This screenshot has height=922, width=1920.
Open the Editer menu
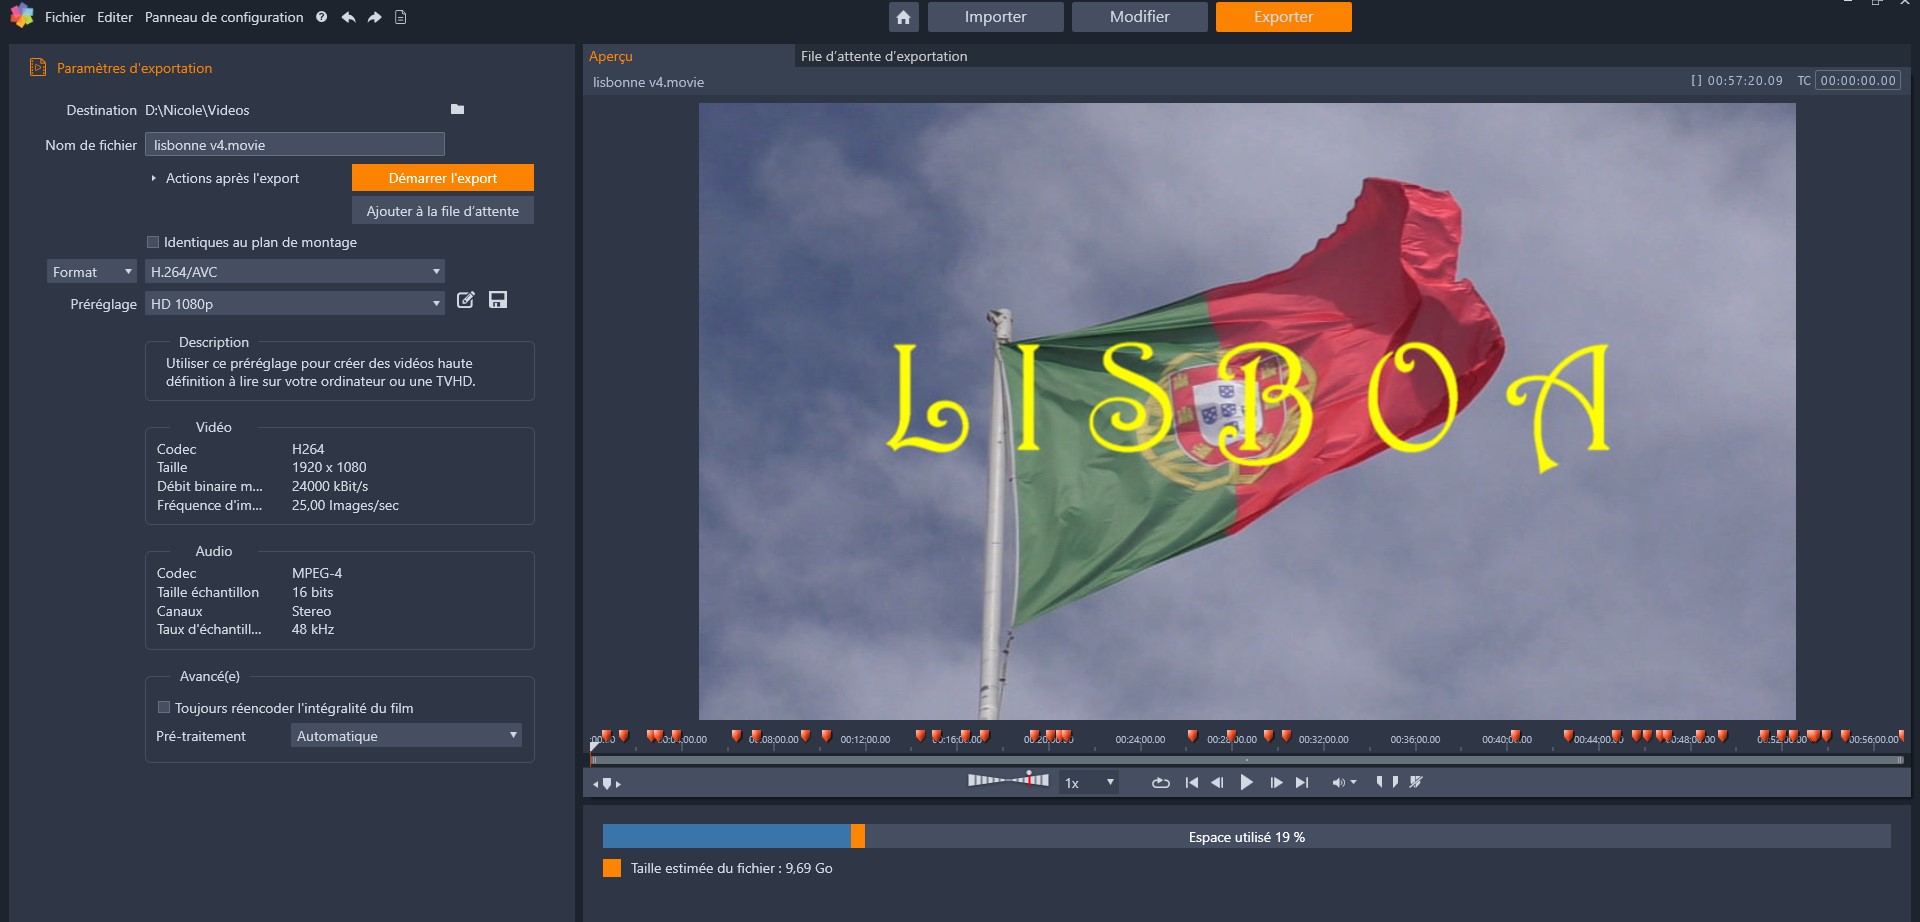click(115, 17)
